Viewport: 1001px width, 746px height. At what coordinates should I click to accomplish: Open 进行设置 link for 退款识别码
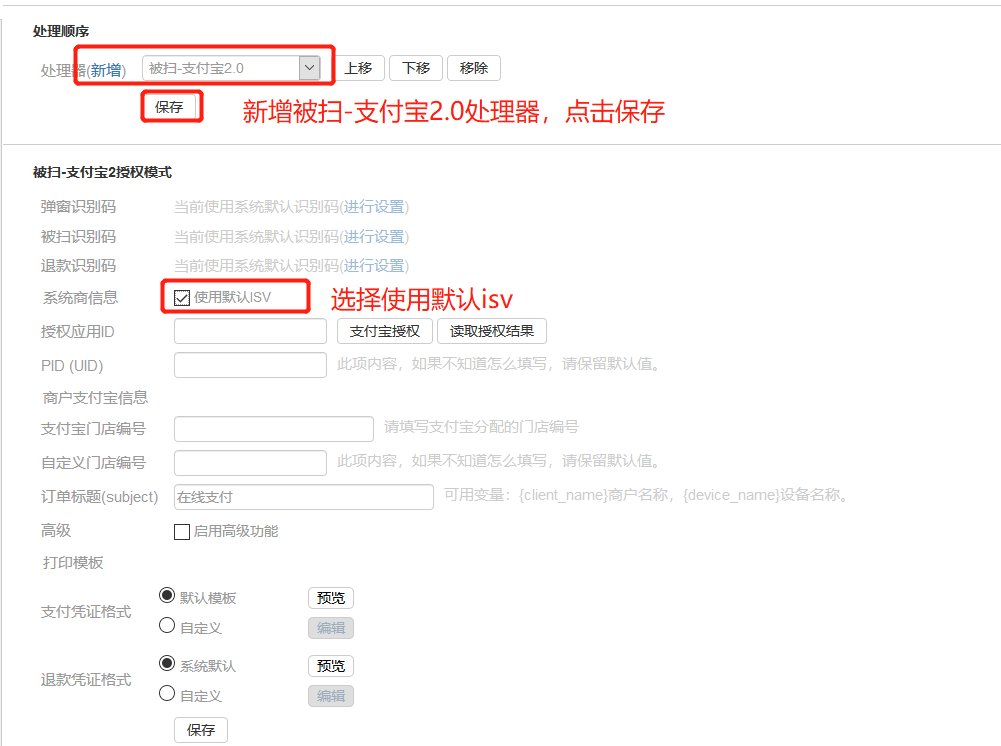[x=374, y=265]
